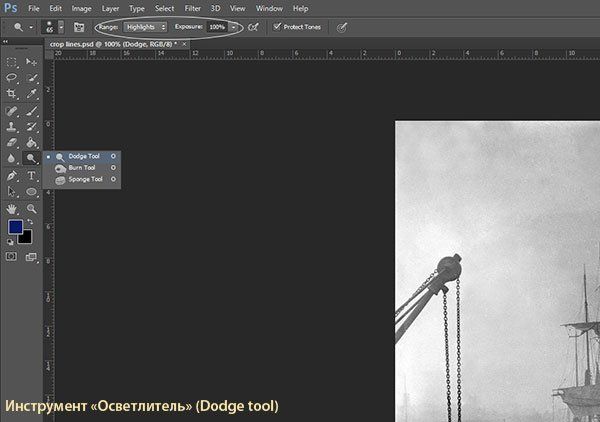Open the brush preset picker arrow
This screenshot has height=422, width=600.
(x=61, y=27)
